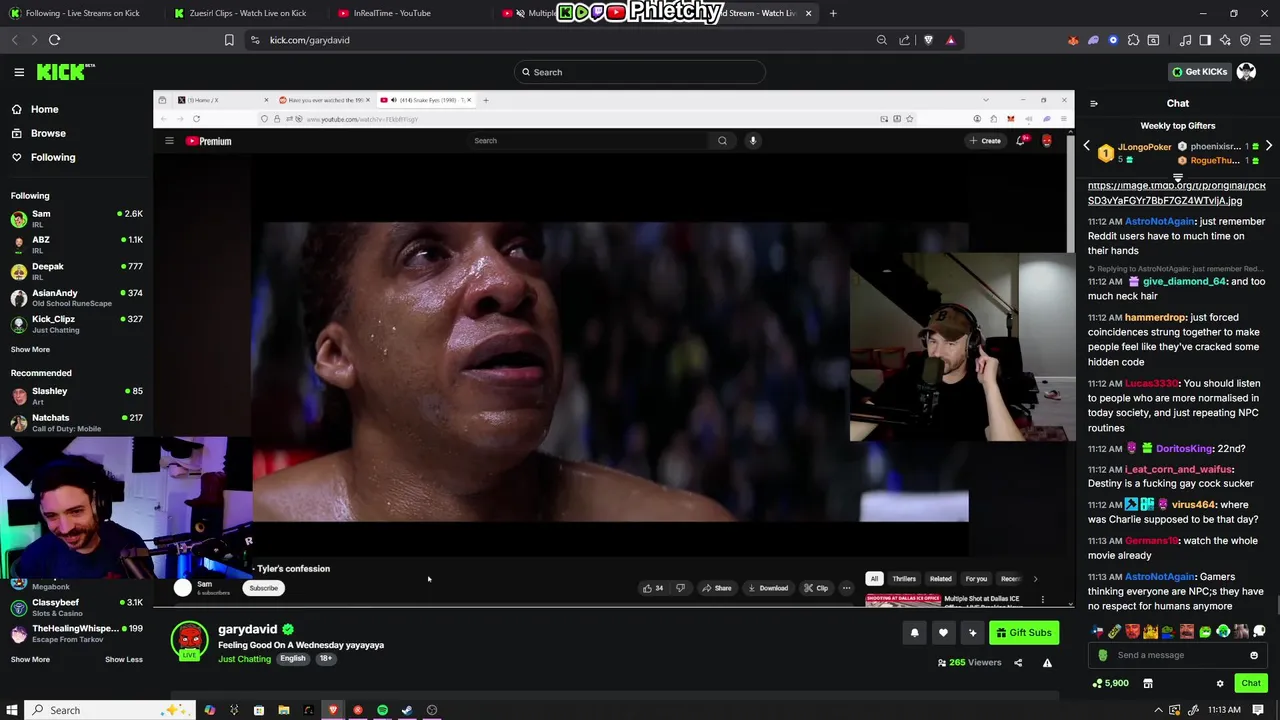The height and width of the screenshot is (720, 1280).
Task: Open garydavid channel avatar
Action: [x=189, y=641]
